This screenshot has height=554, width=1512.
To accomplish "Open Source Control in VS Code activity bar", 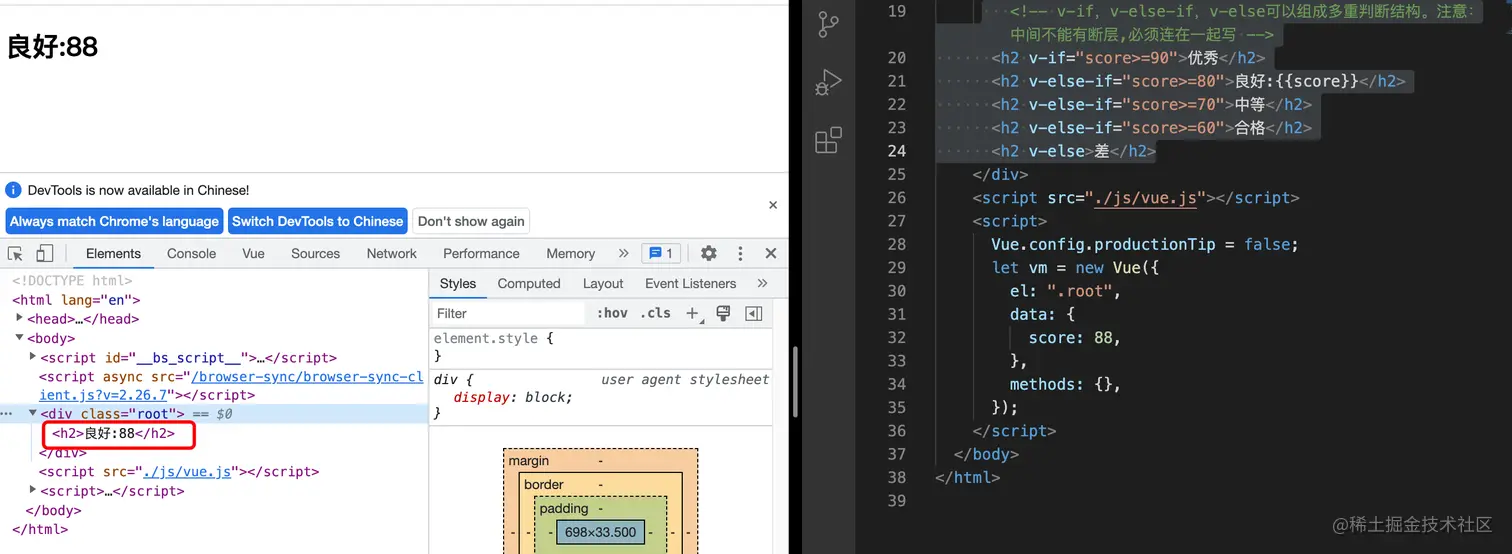I will 828,24.
